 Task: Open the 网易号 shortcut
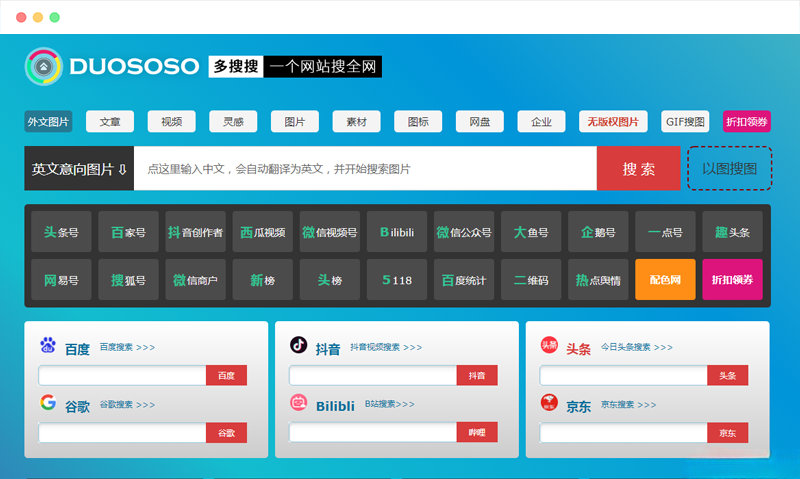[61, 280]
